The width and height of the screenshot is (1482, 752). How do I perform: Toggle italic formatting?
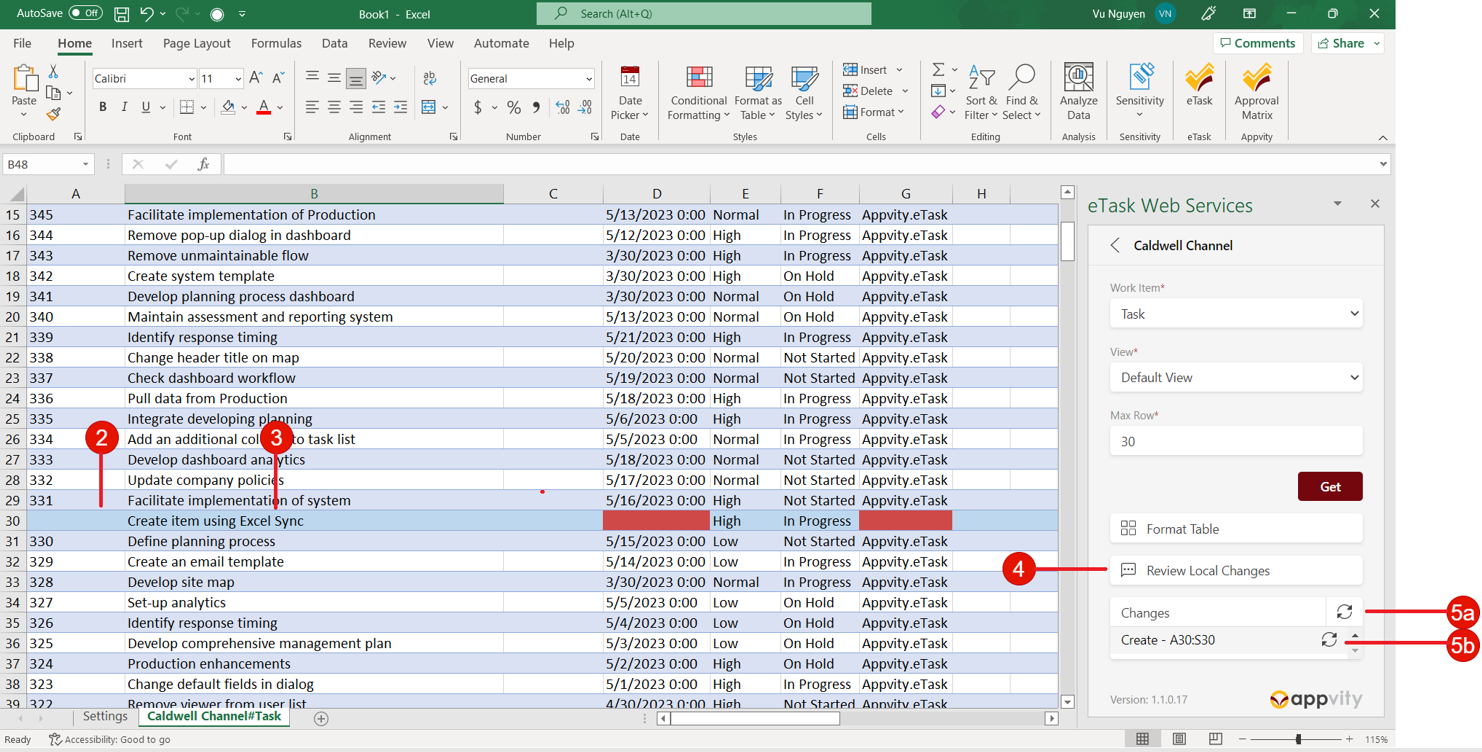pyautogui.click(x=124, y=107)
